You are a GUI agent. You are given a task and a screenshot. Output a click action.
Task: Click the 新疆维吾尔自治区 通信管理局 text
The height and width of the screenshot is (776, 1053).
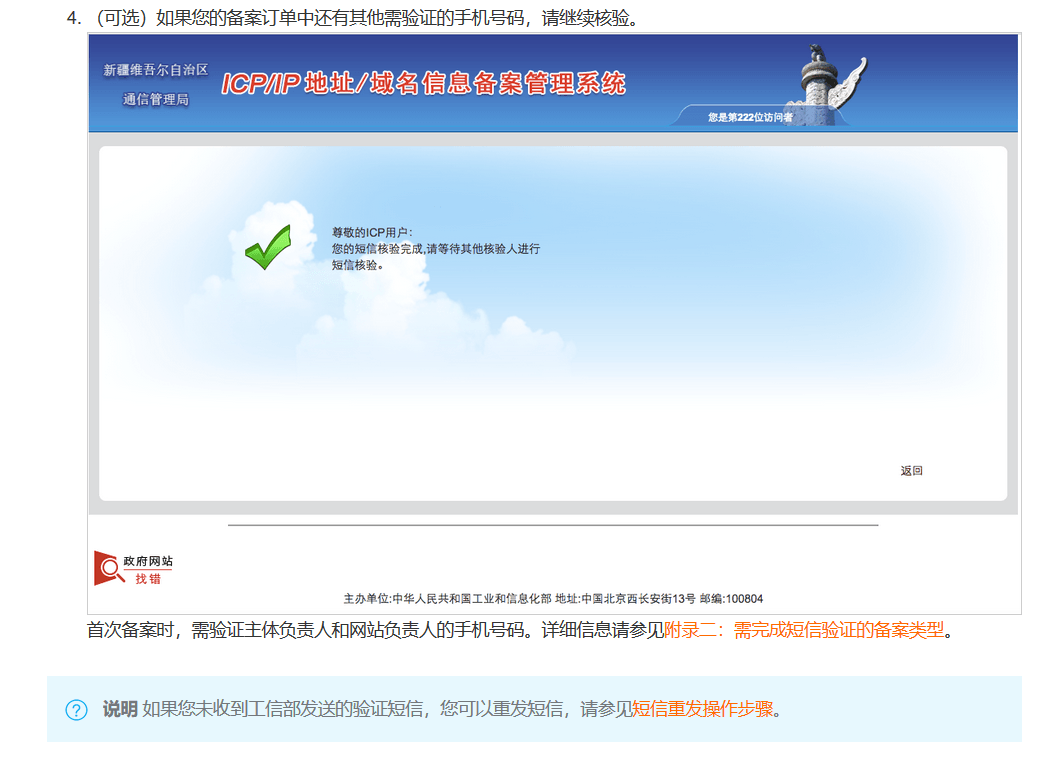coord(156,85)
